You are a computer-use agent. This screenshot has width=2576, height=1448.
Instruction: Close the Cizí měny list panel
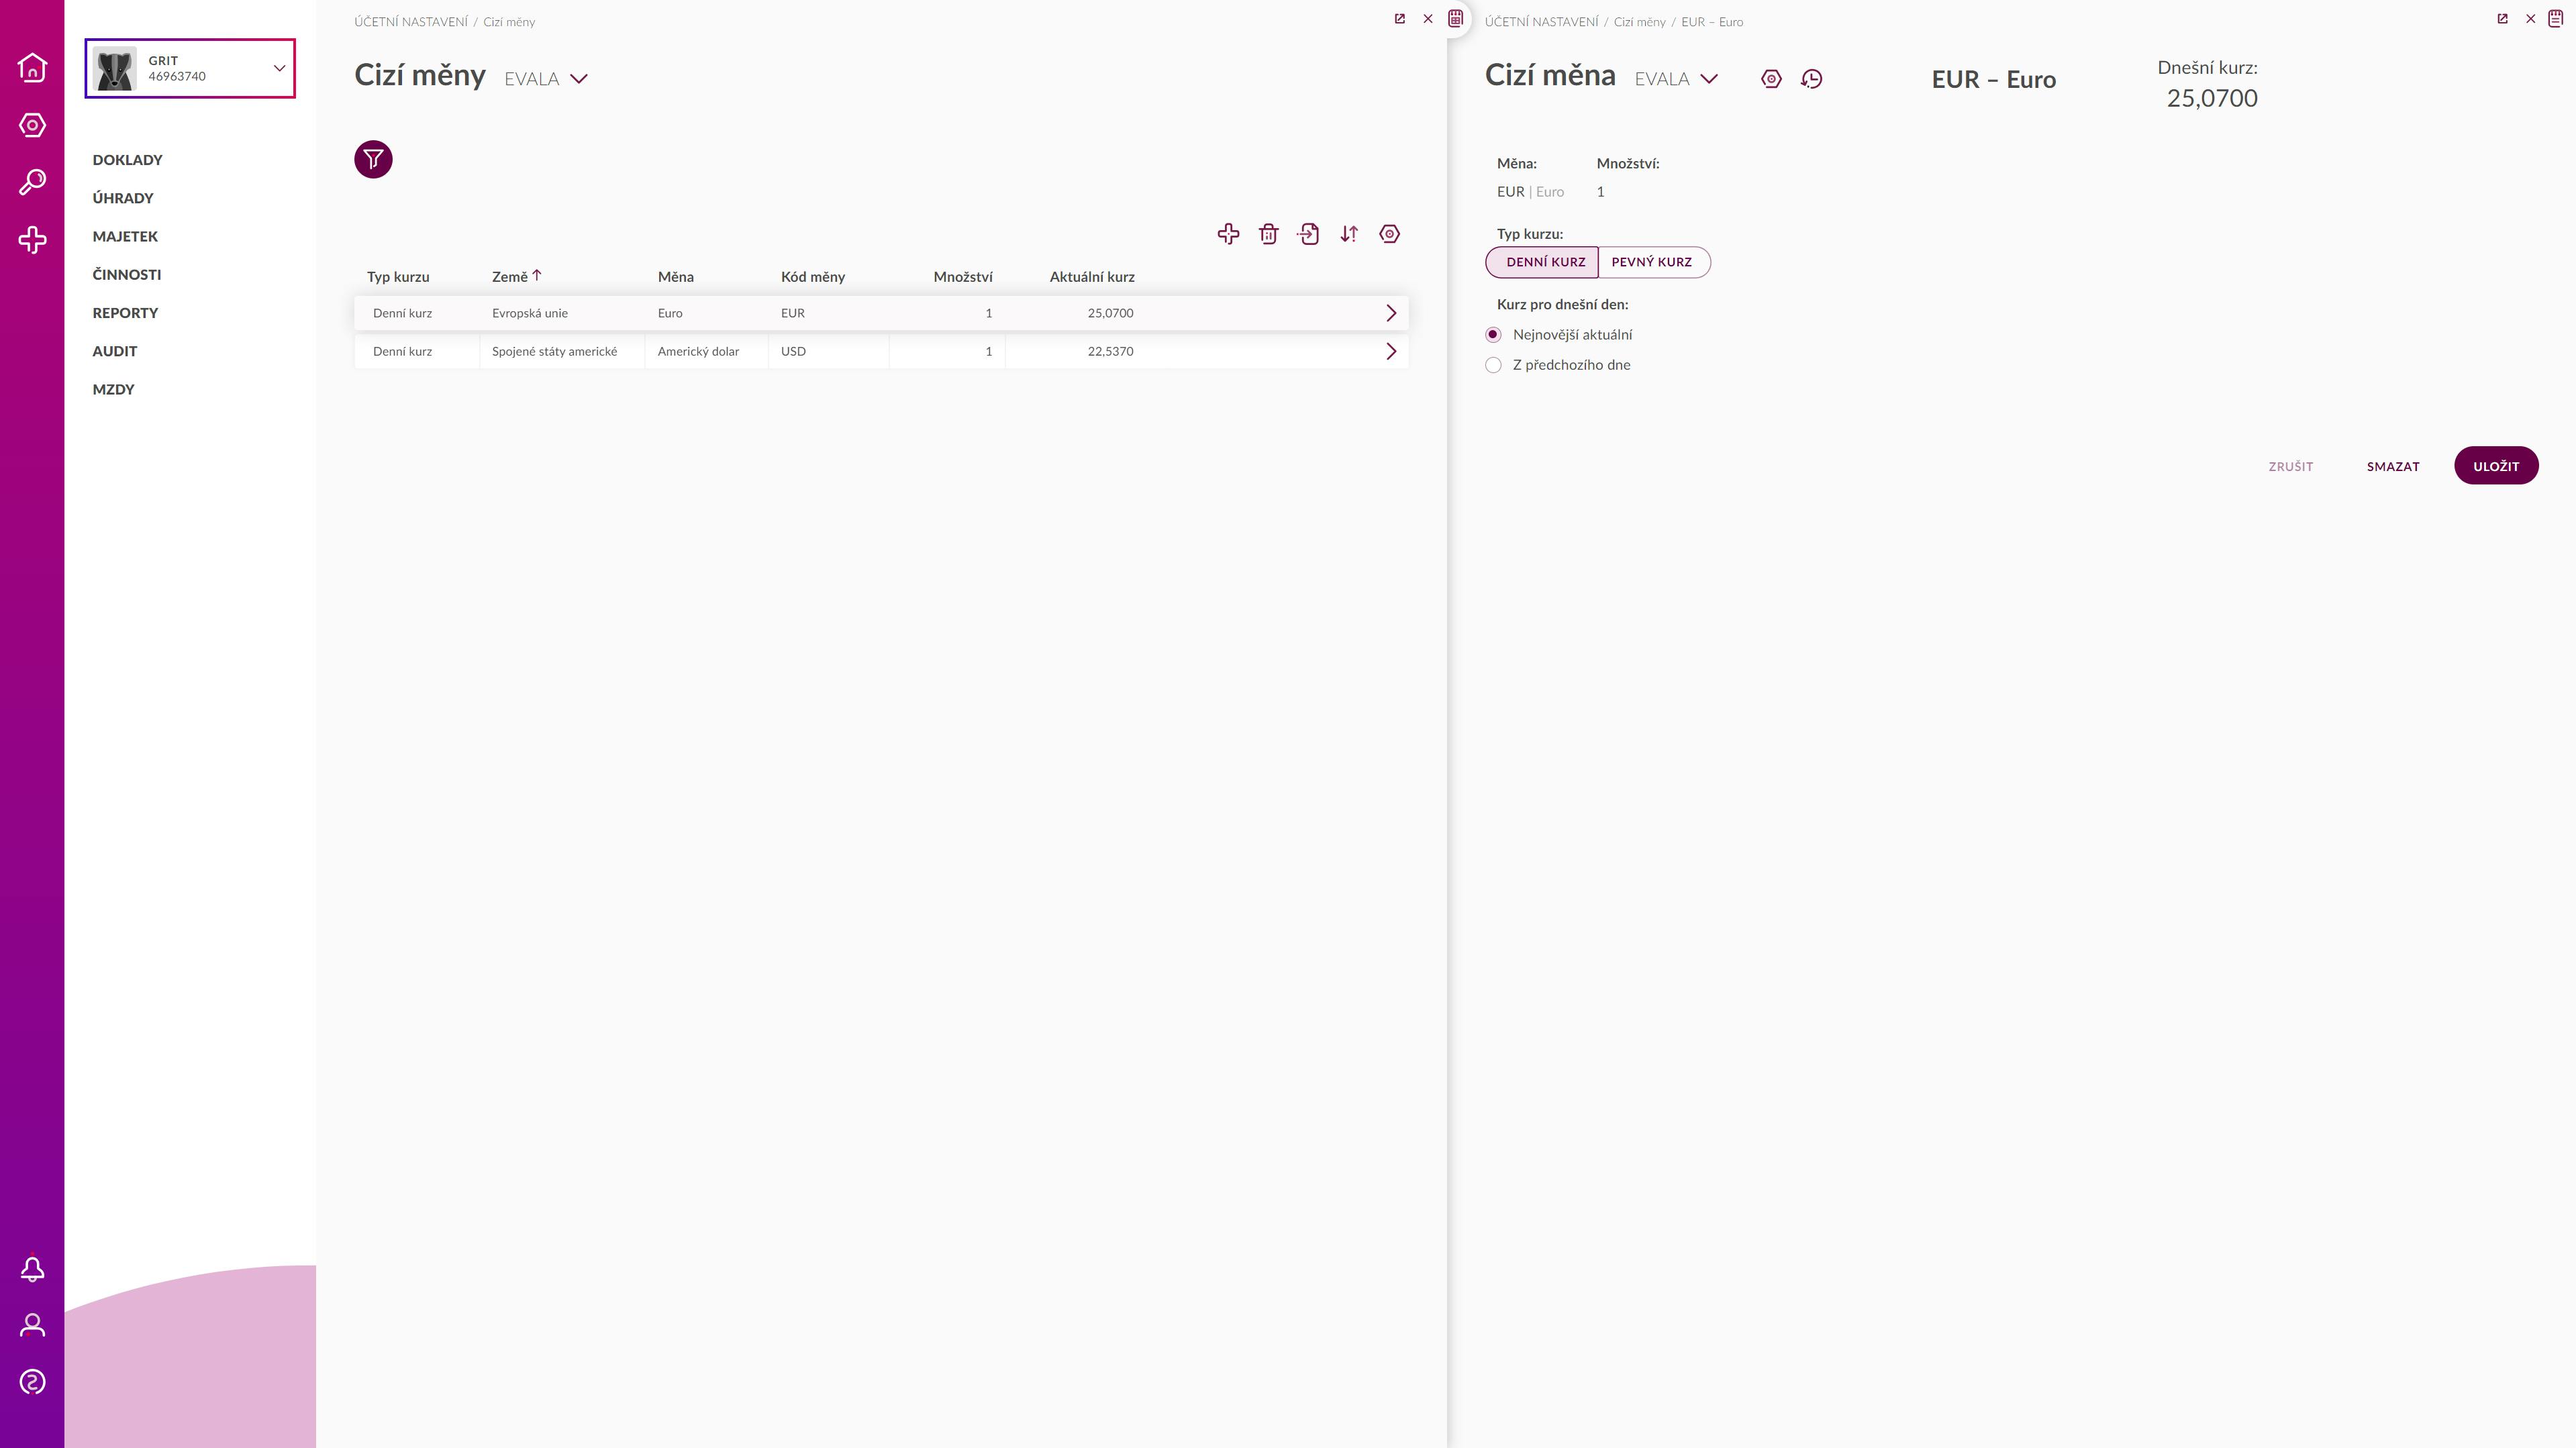tap(1428, 19)
